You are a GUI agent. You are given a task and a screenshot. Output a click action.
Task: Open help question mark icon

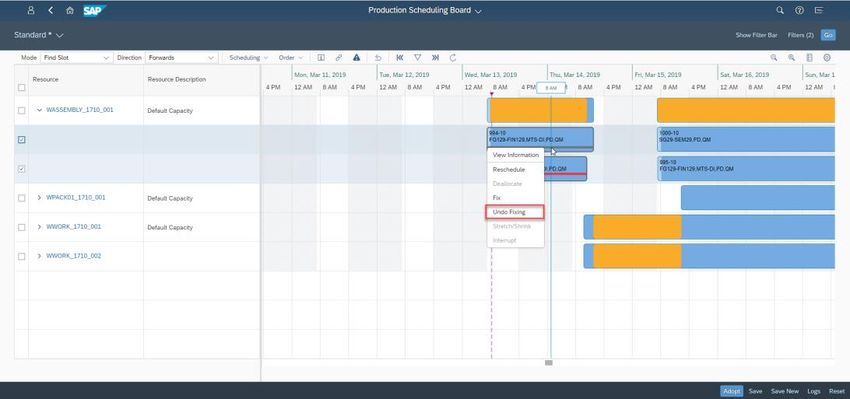point(799,10)
